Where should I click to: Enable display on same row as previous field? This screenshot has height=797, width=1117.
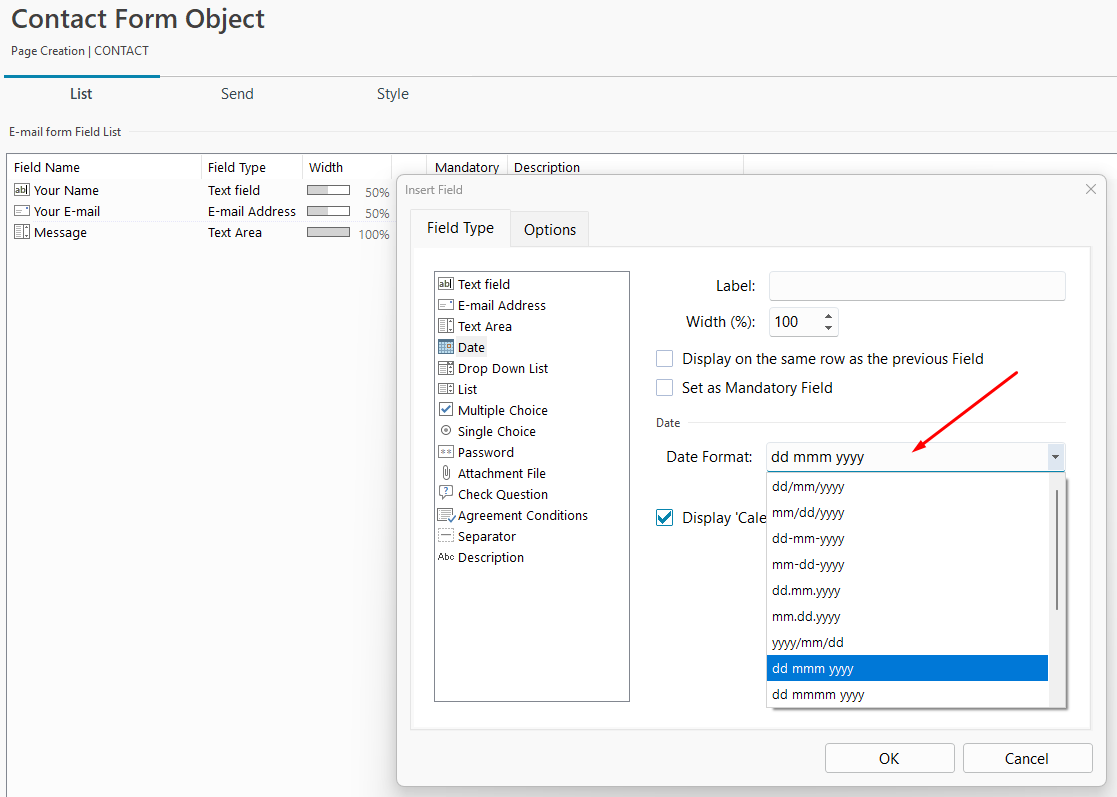(665, 358)
